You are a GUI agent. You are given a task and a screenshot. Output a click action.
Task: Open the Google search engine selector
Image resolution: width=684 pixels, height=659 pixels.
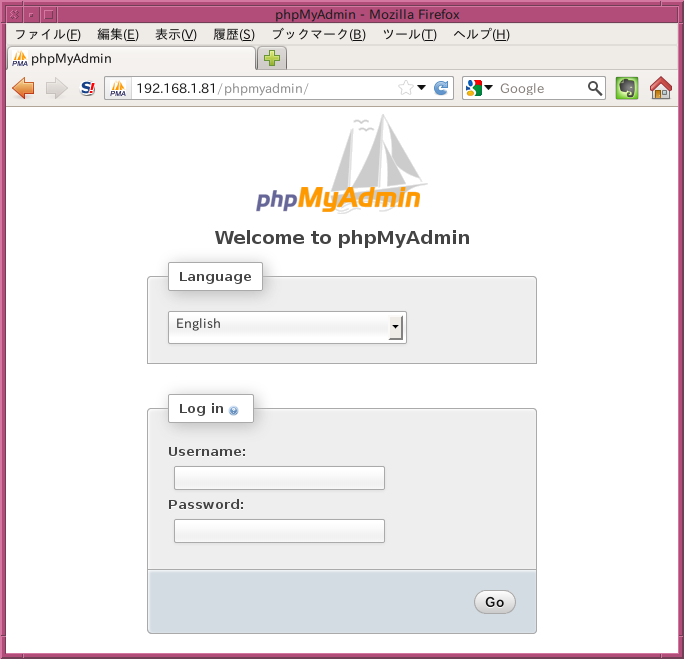(479, 88)
